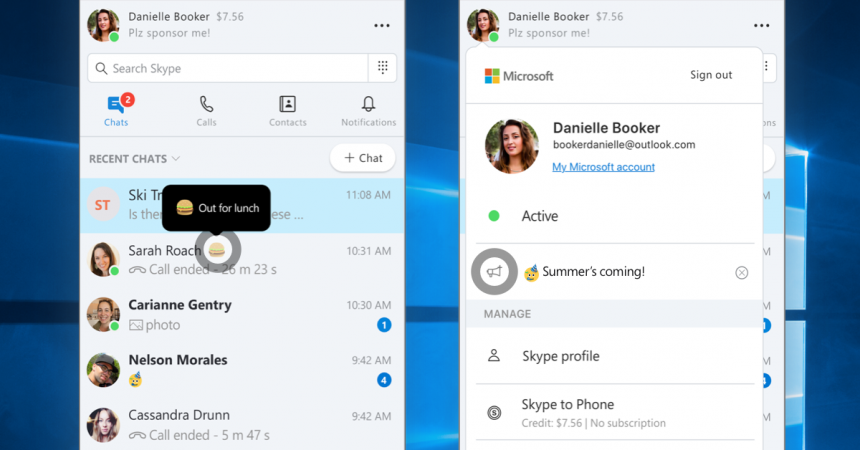860x450 pixels.
Task: Click the person icon beside Skype profile
Action: point(494,356)
